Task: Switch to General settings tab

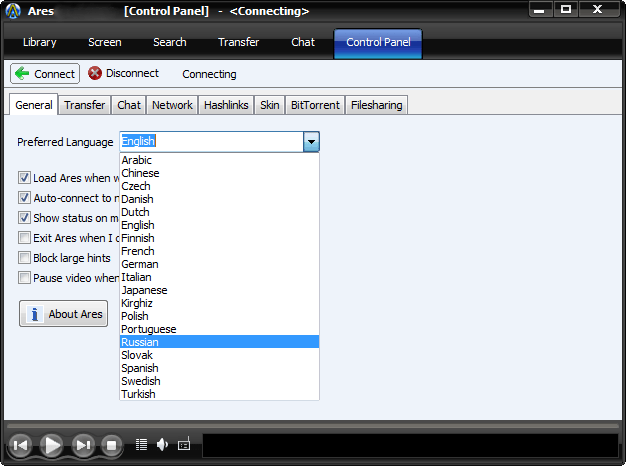Action: click(34, 105)
